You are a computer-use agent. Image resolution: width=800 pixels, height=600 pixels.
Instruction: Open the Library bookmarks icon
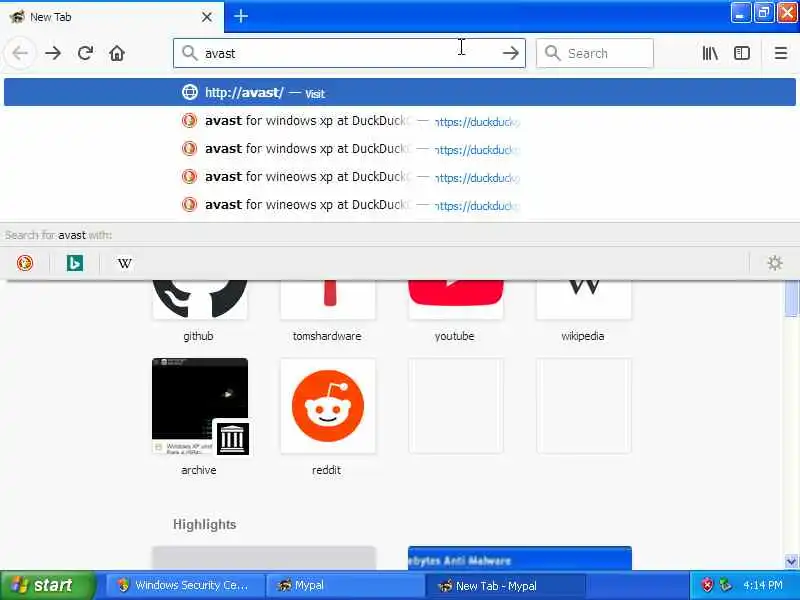coord(710,53)
